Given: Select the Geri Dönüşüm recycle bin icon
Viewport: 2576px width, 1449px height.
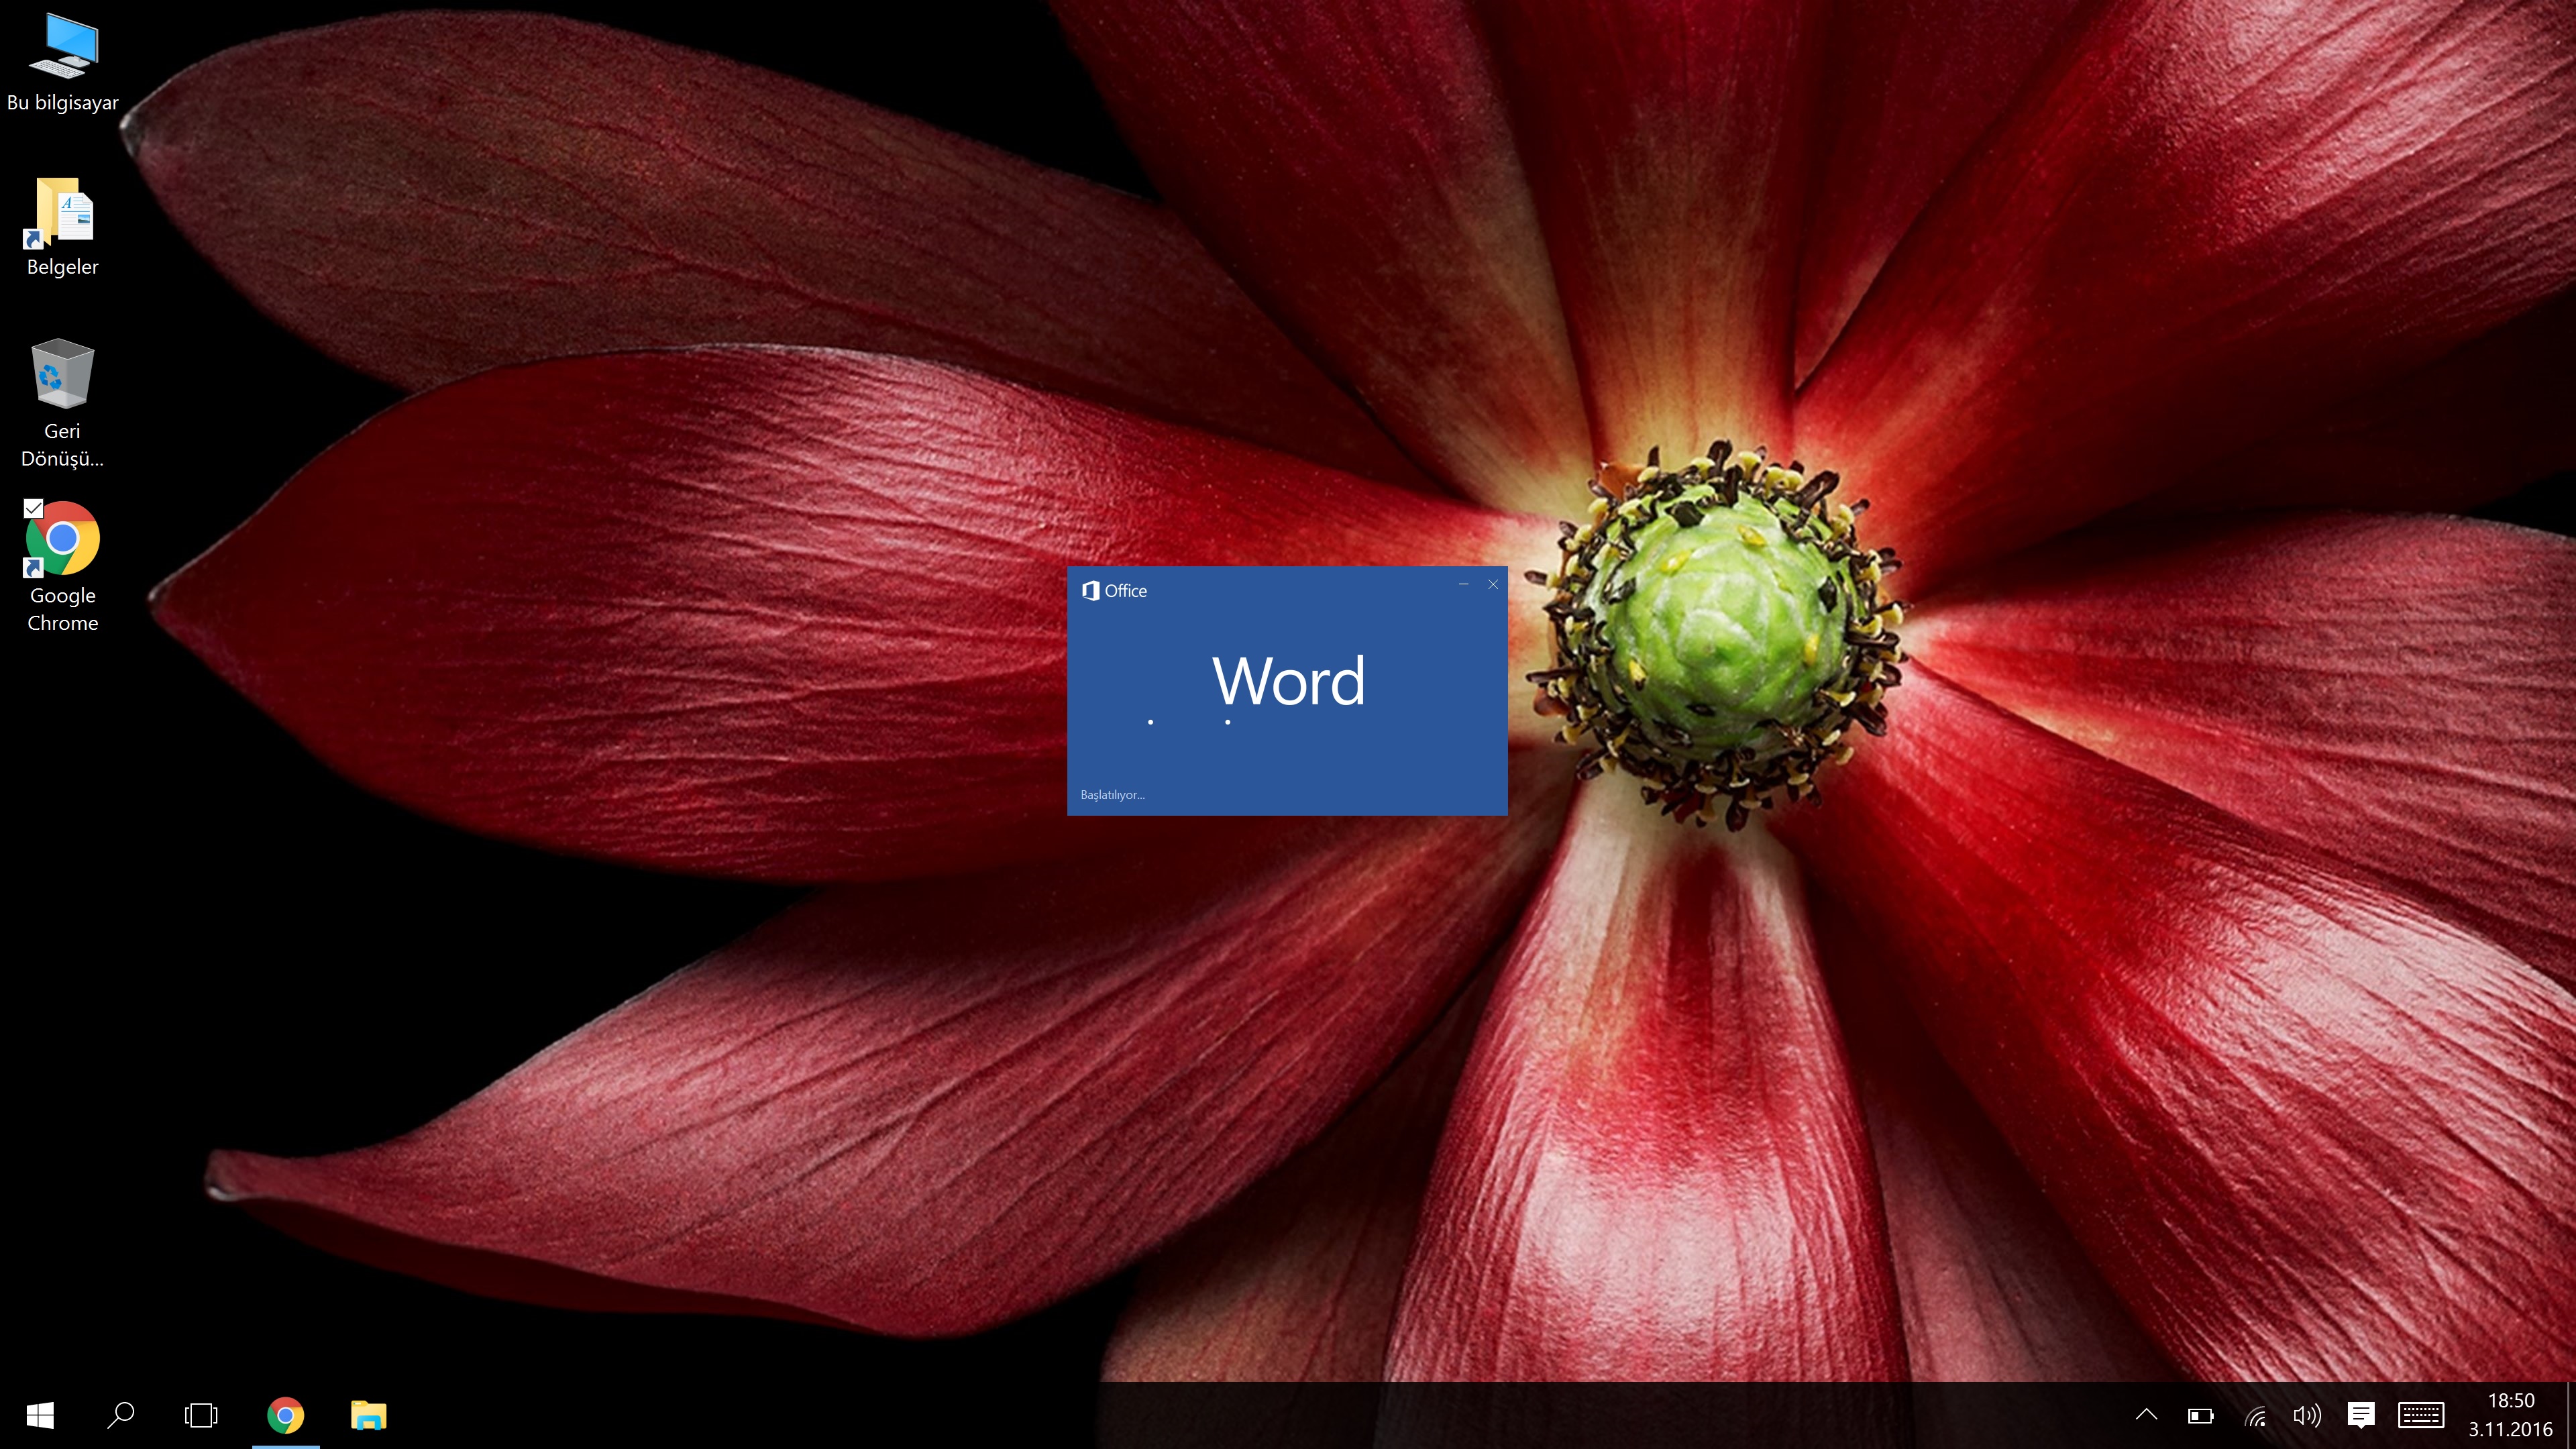Looking at the screenshot, I should tap(62, 404).
